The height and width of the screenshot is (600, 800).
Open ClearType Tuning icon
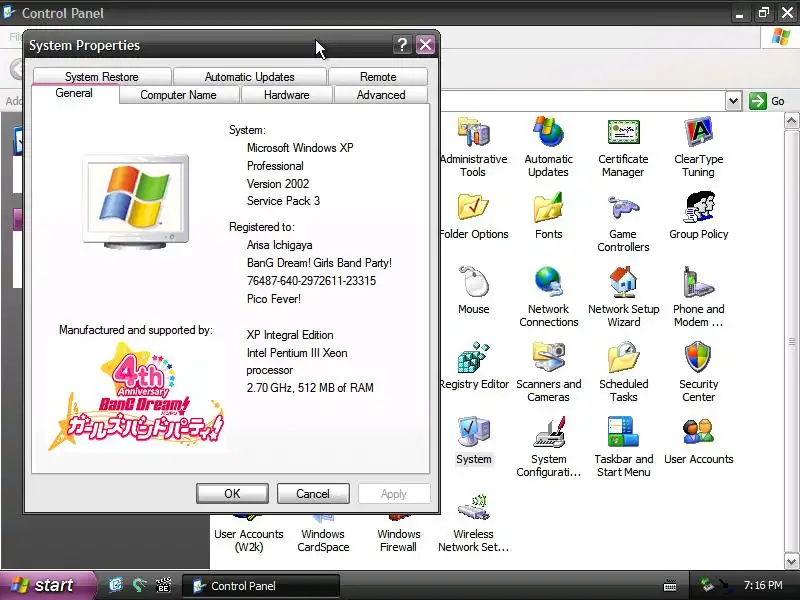[x=698, y=132]
